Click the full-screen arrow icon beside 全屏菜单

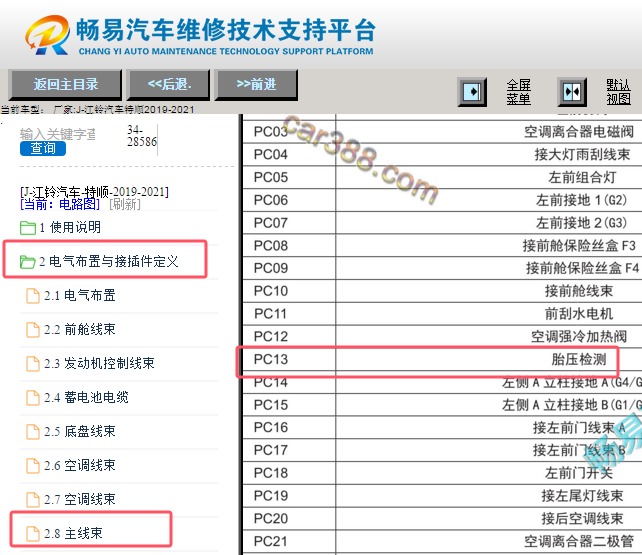(x=472, y=92)
